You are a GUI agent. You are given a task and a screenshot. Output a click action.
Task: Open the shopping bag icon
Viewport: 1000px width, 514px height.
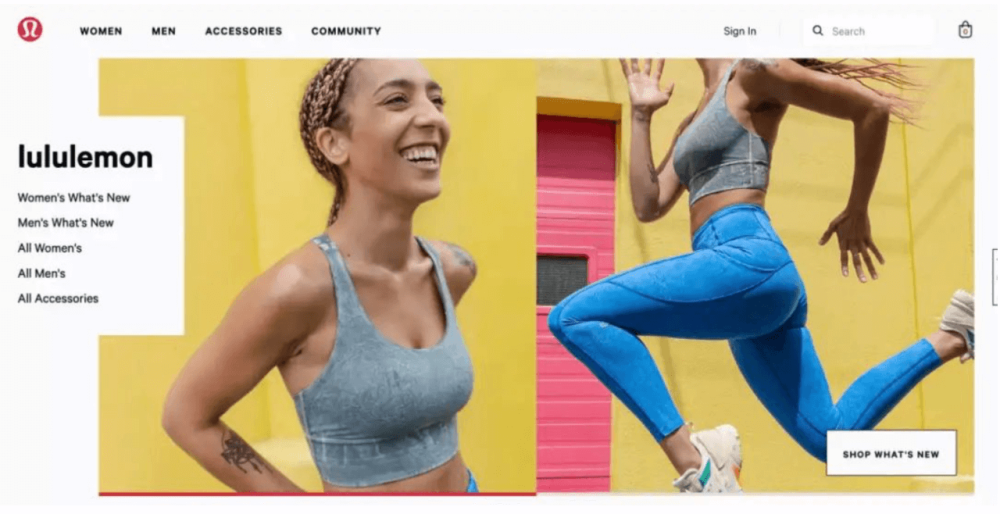tap(965, 30)
